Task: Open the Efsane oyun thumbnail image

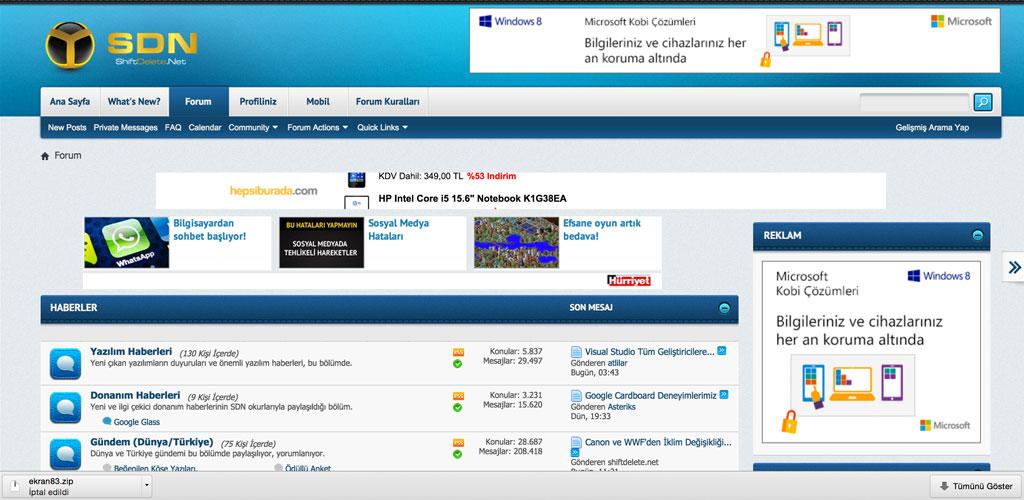Action: coord(517,243)
